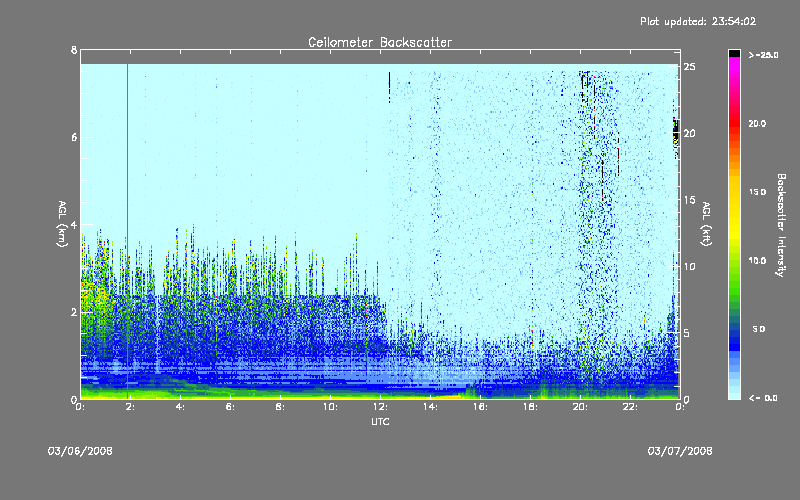Click the "25" tick on the kft axis

tap(689, 67)
